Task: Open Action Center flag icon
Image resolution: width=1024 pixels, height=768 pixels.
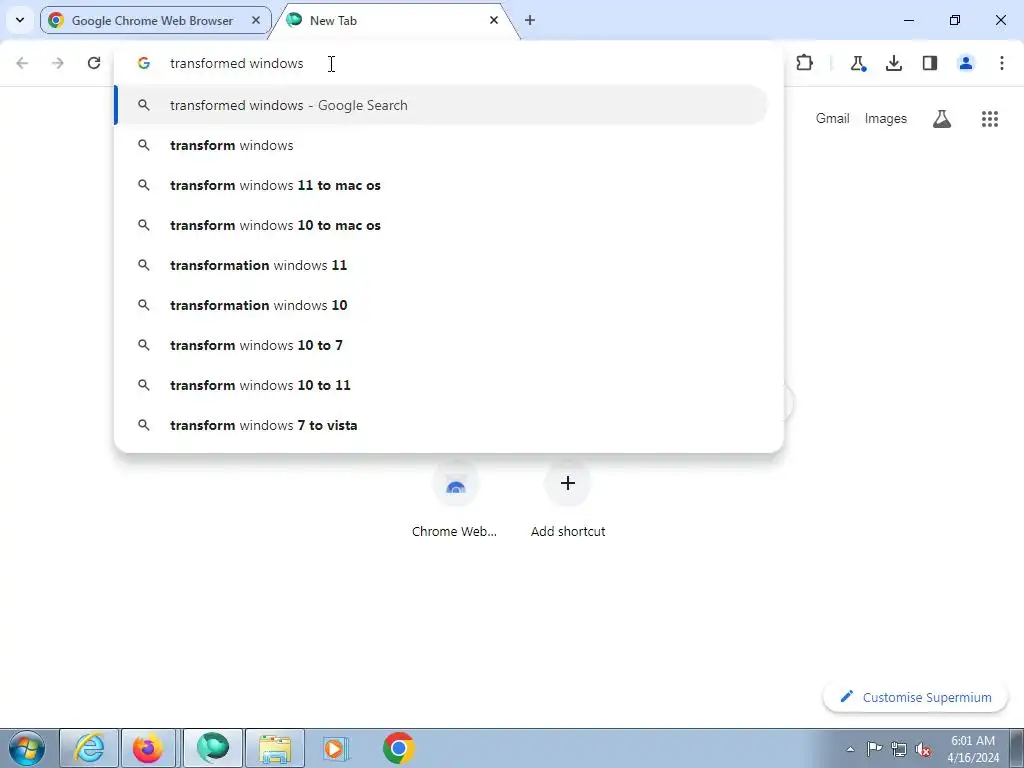Action: coord(874,749)
